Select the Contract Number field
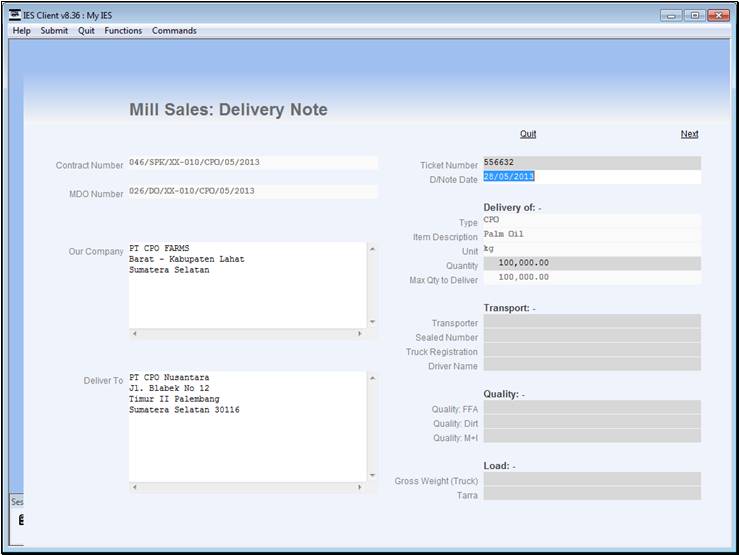Viewport: 739px width, 555px height. click(x=253, y=163)
